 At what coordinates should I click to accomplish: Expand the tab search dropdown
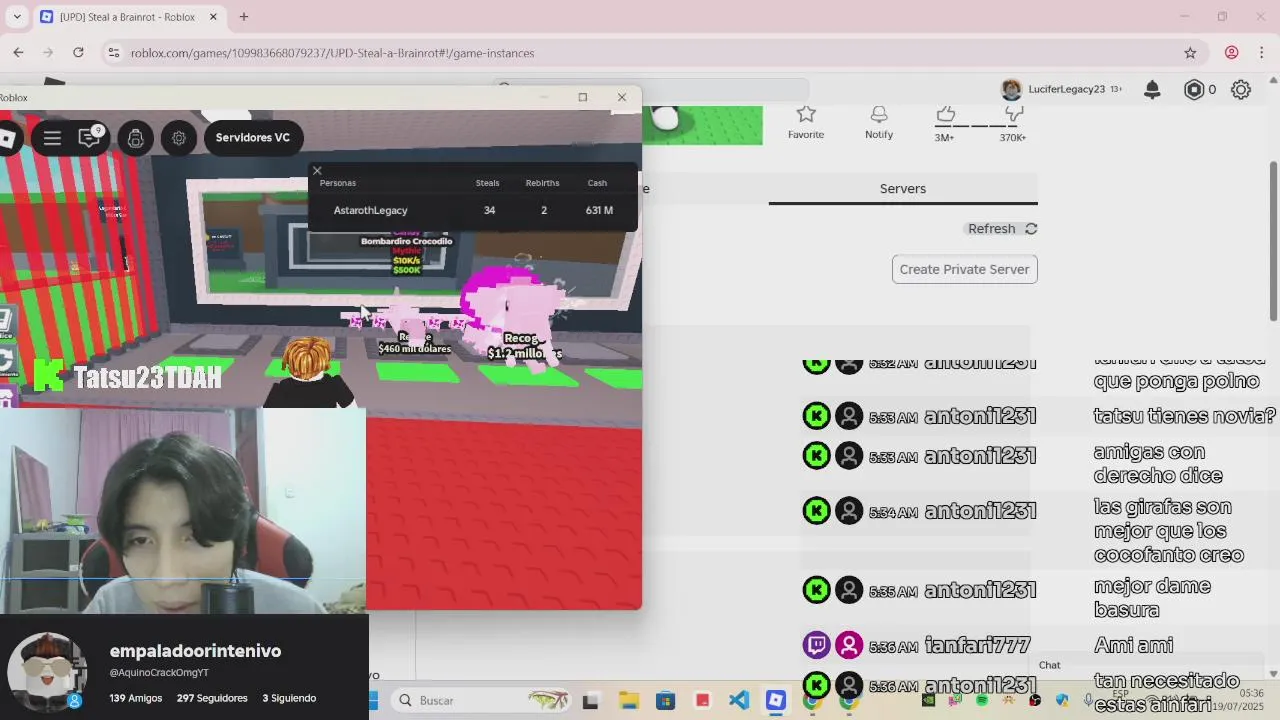point(17,17)
